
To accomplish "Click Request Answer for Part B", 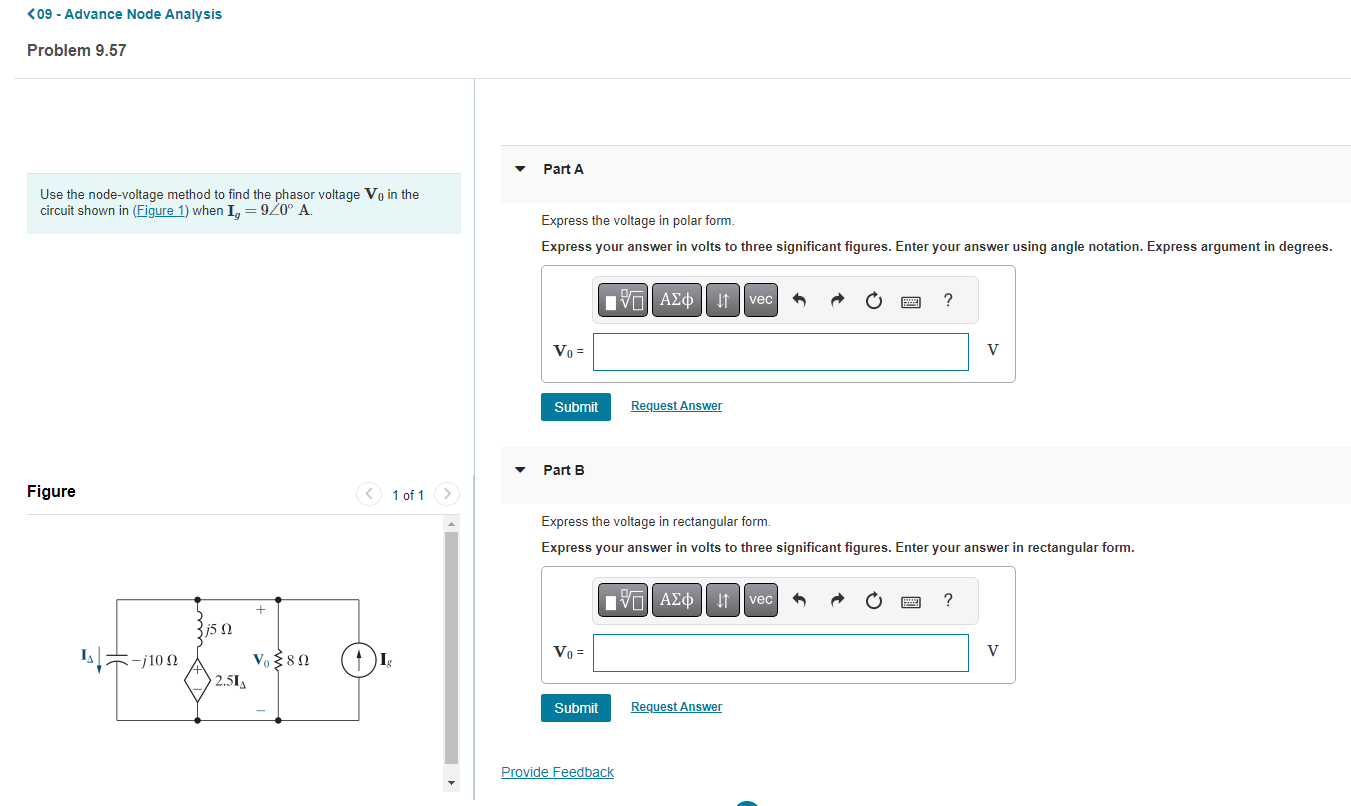I will 675,706.
